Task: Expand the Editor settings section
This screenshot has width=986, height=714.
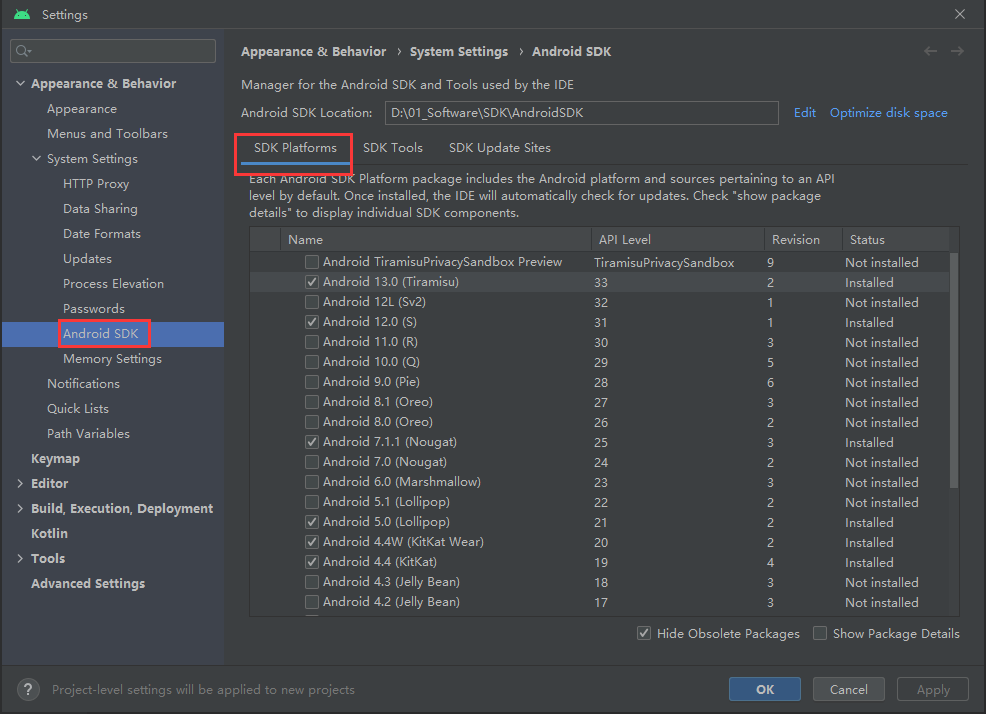Action: click(x=21, y=484)
